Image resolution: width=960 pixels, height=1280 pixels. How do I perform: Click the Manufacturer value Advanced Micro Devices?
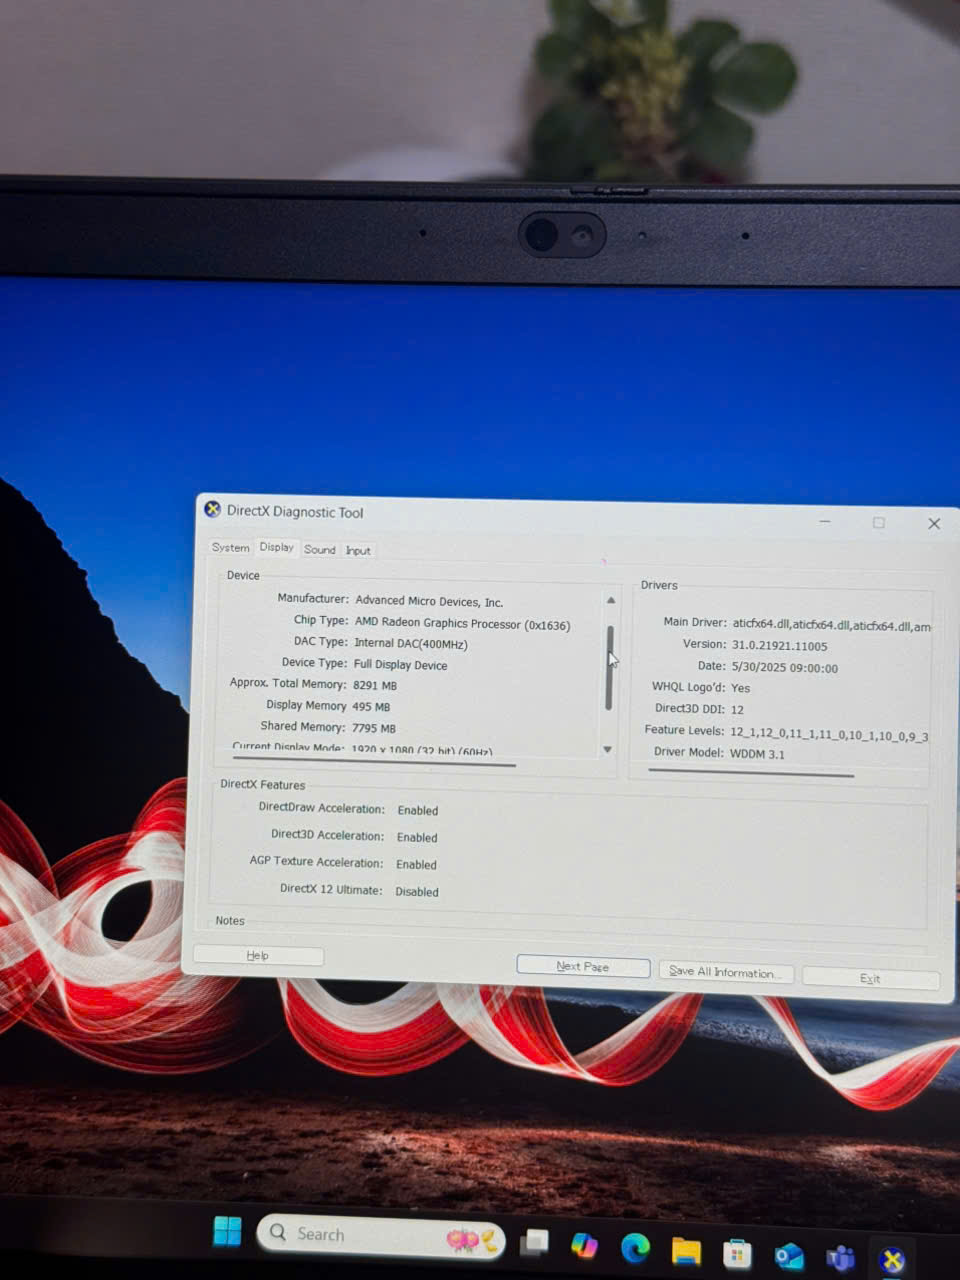[x=429, y=601]
